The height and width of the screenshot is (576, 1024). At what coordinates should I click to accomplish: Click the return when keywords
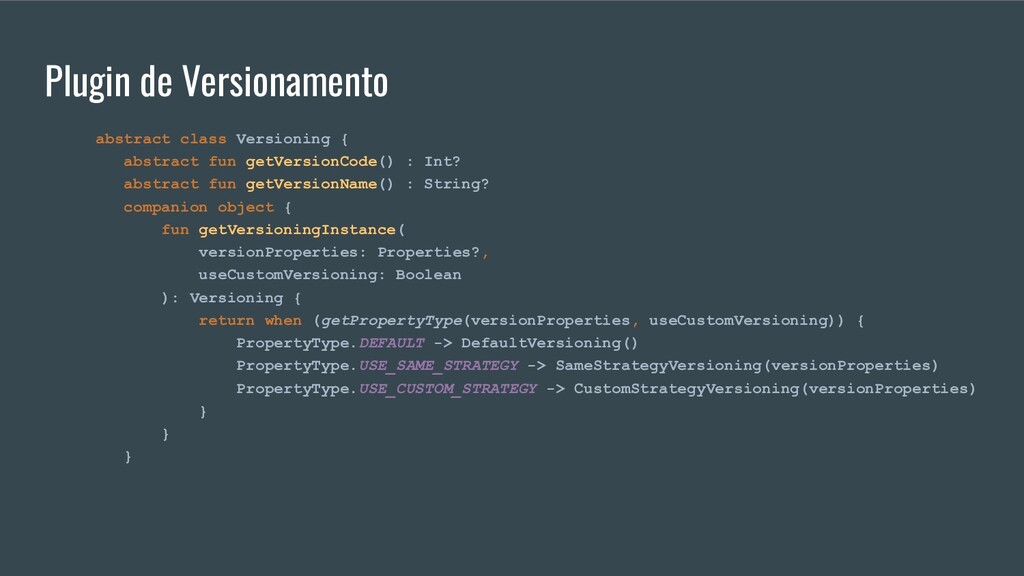pos(250,321)
